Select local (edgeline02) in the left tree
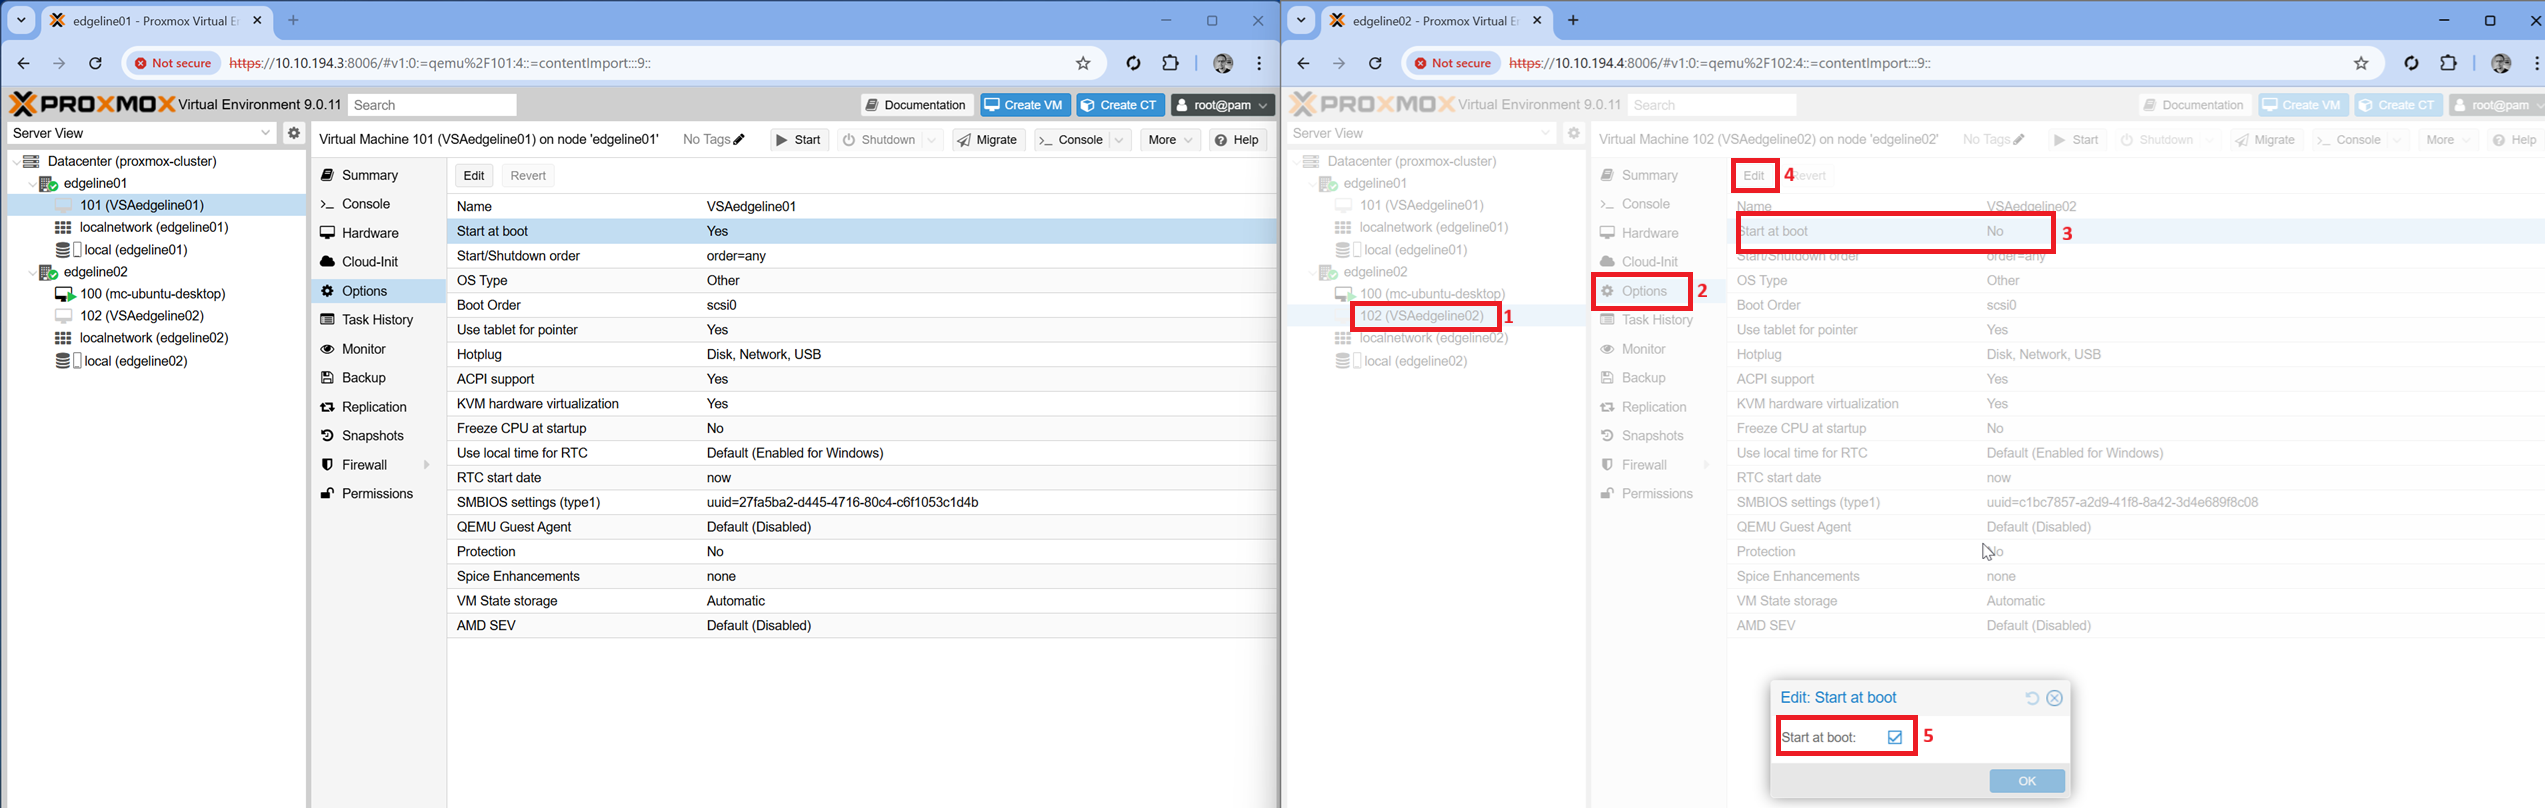 [x=136, y=361]
